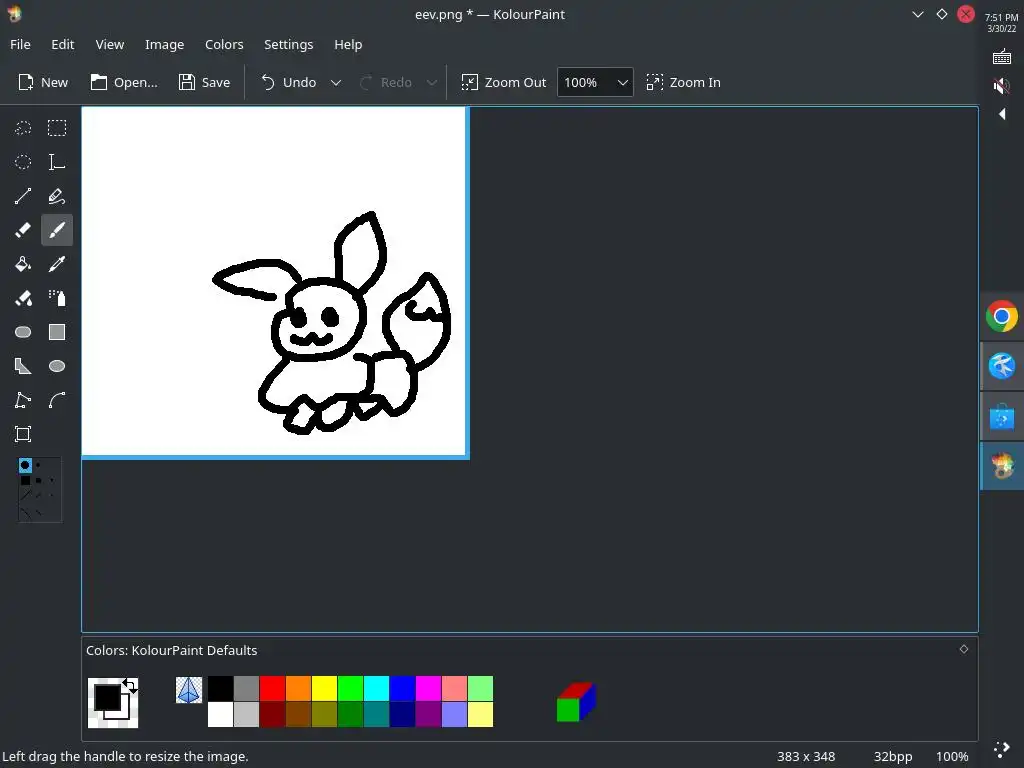The image size is (1024, 768).
Task: Click the Undo button
Action: 289,82
